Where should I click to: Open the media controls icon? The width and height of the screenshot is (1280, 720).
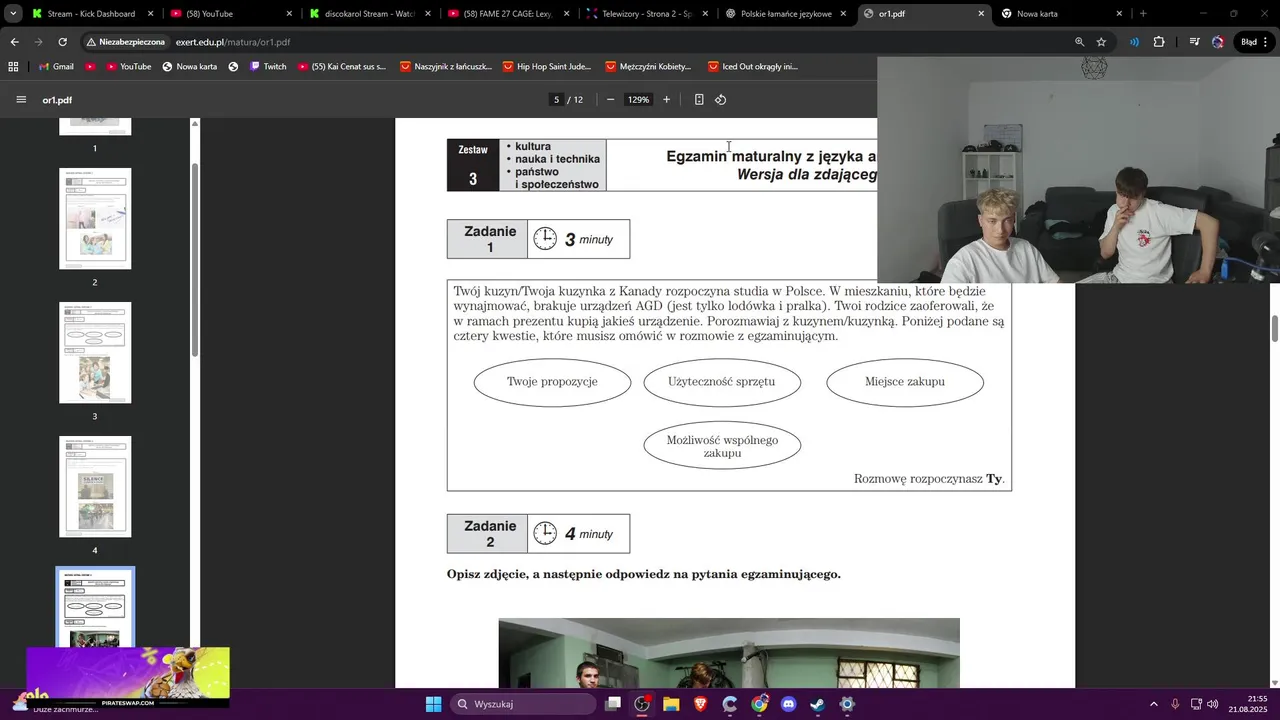[x=1194, y=42]
